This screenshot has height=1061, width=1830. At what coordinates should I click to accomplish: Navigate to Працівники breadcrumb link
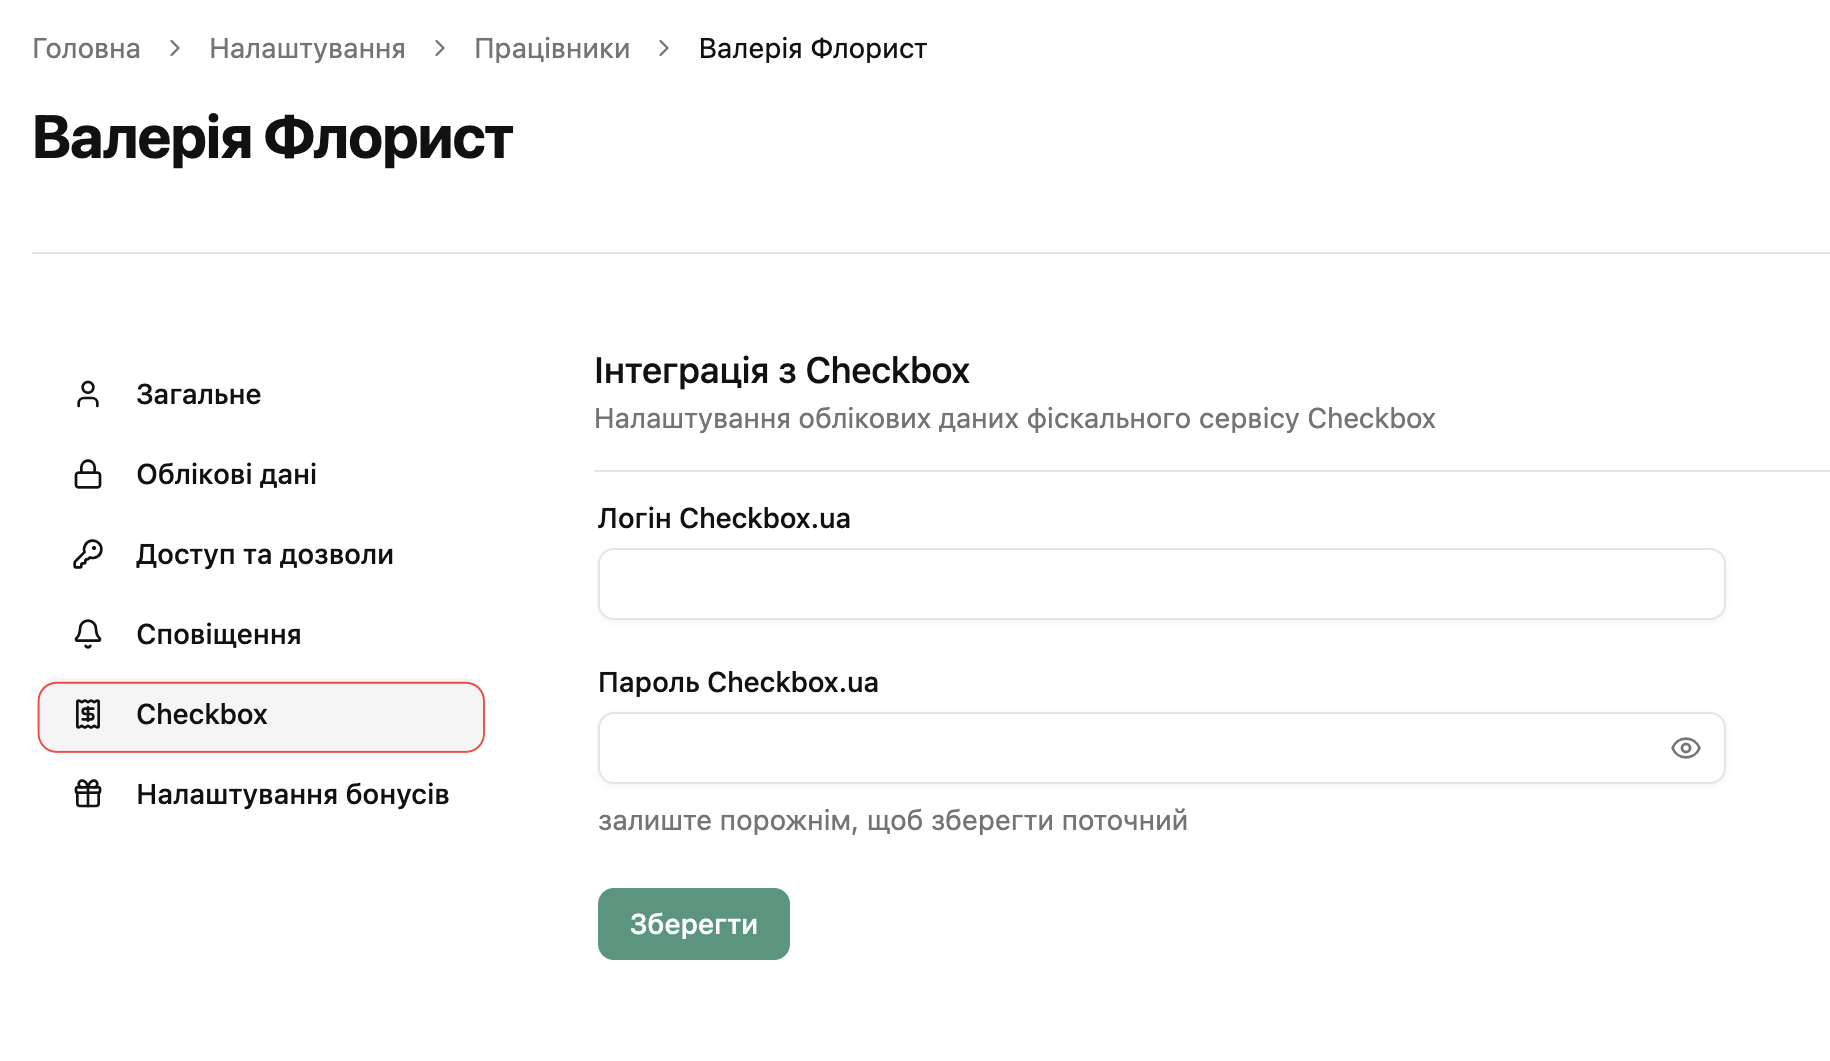[552, 48]
